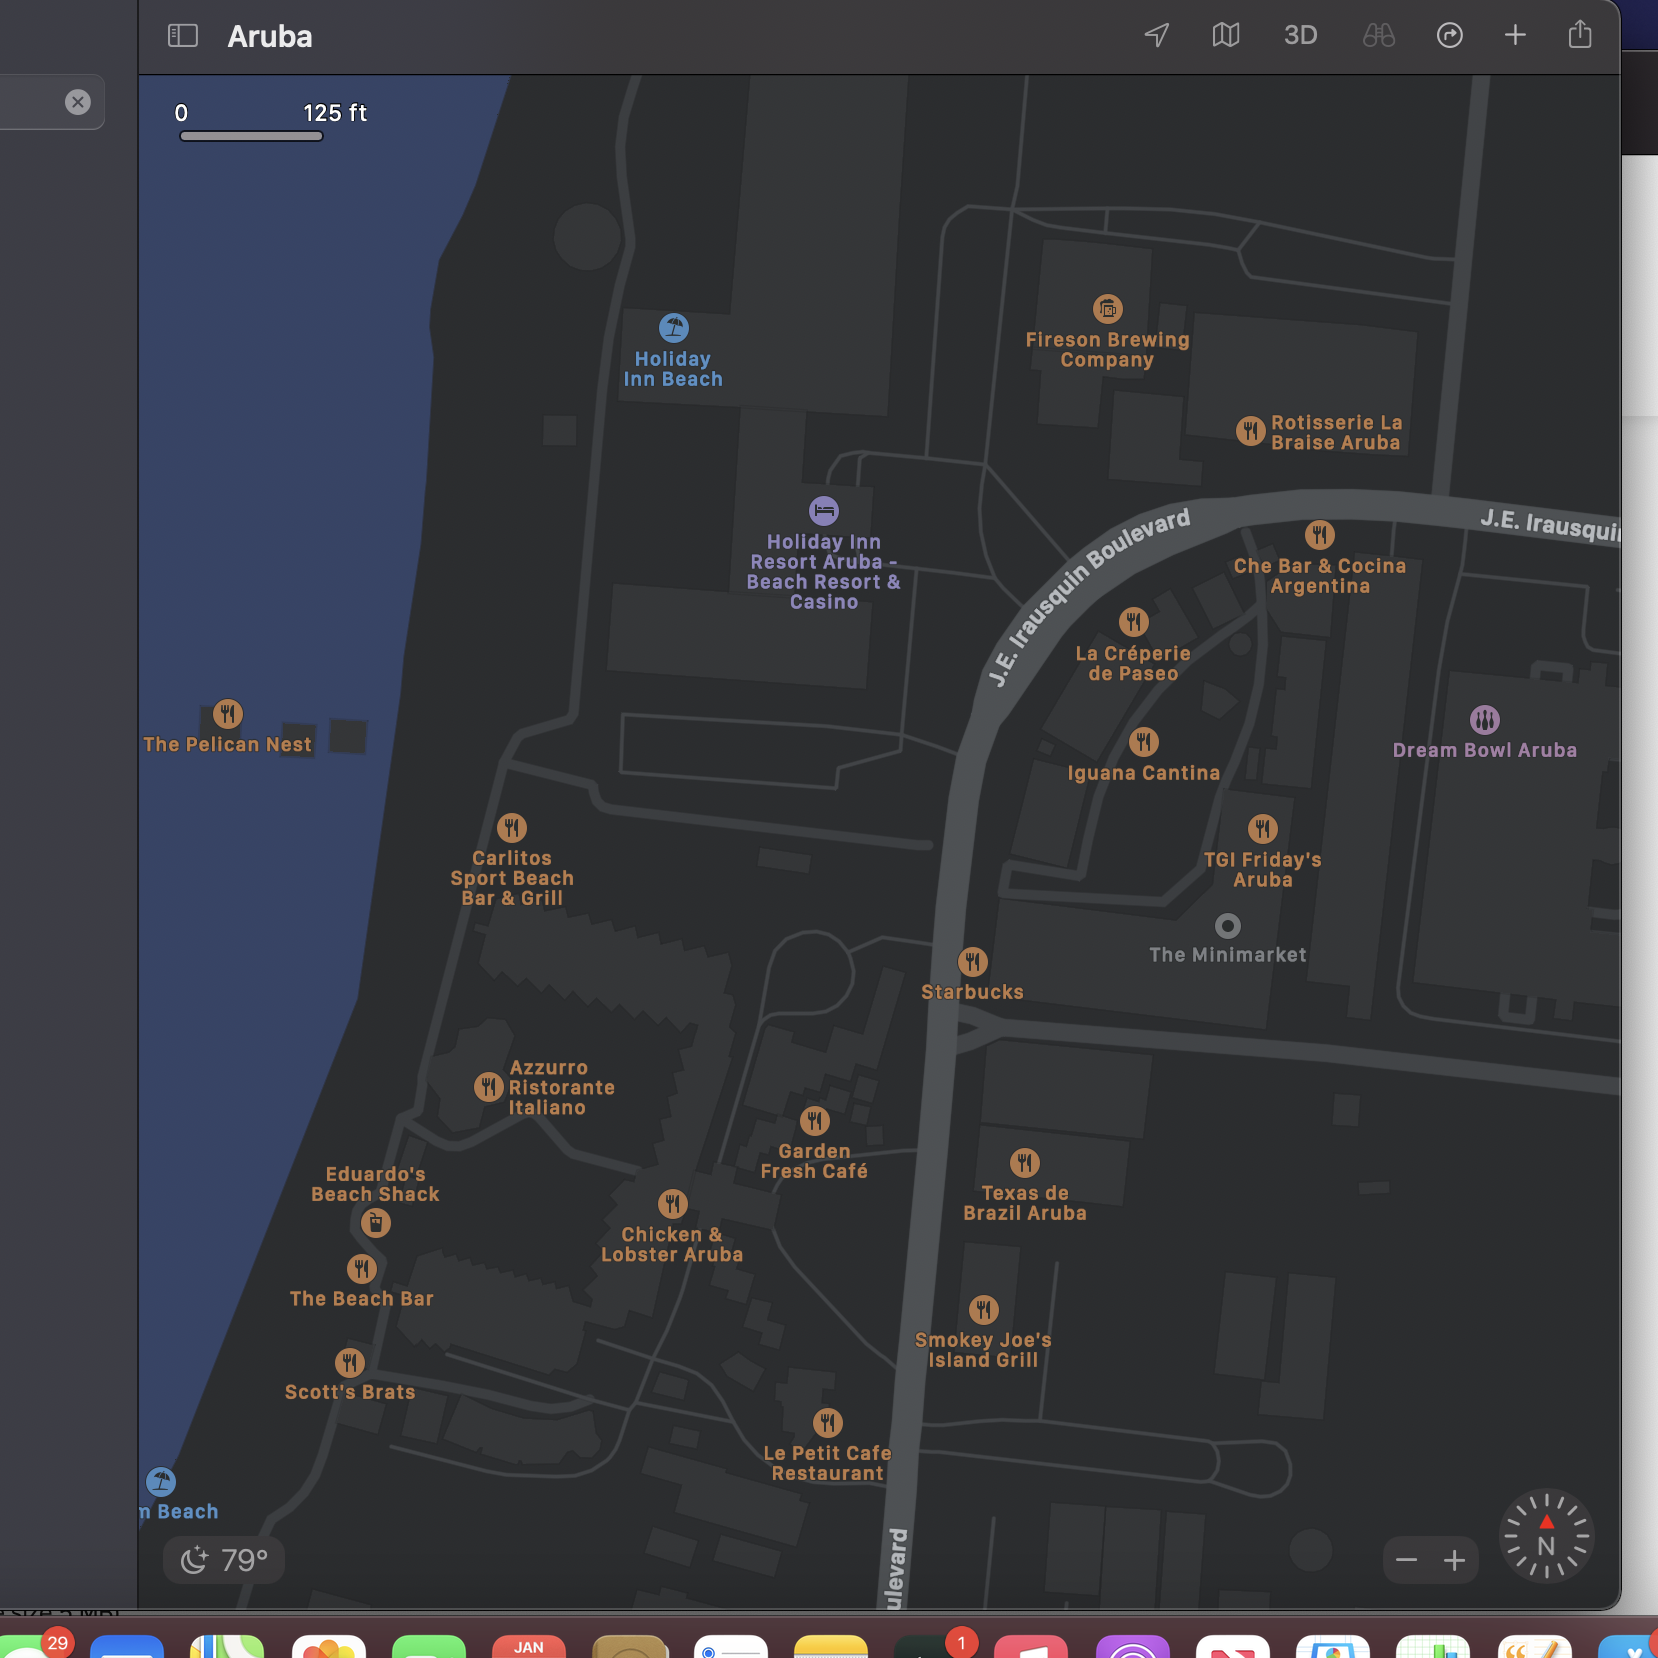Viewport: 1658px width, 1658px height.
Task: Switch to 3D view
Action: [1300, 35]
